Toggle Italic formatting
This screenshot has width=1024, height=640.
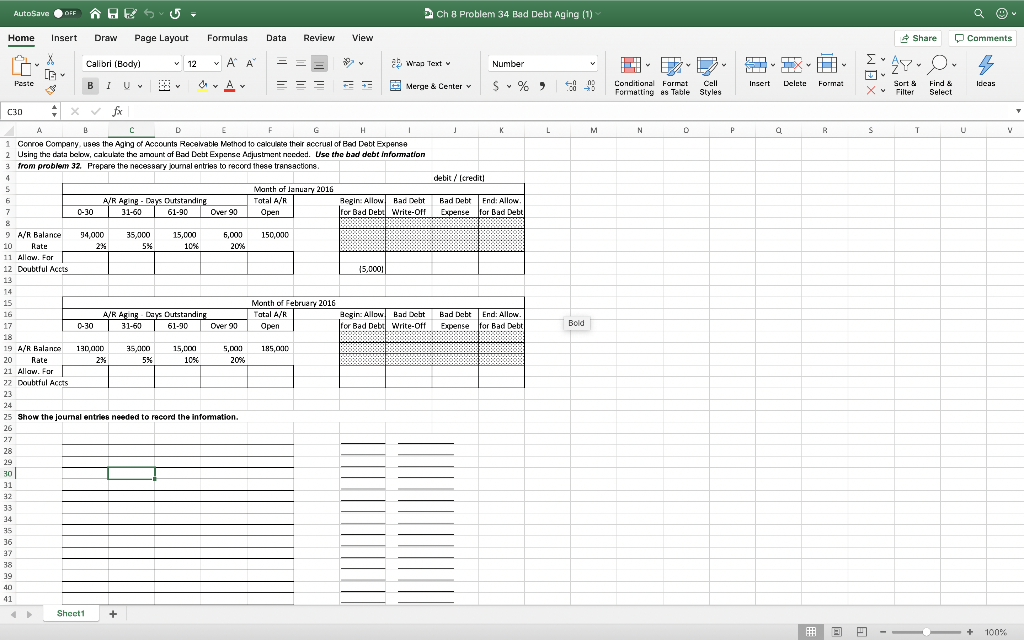pyautogui.click(x=108, y=86)
